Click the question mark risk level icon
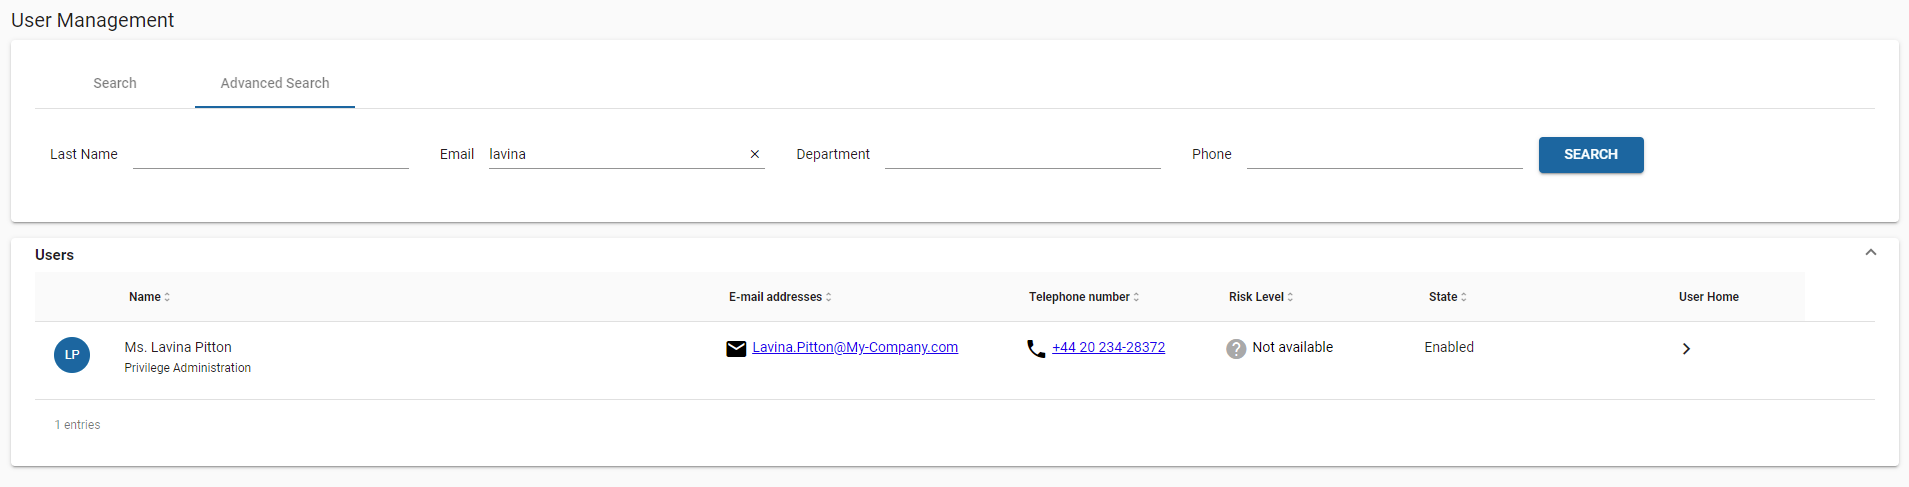The width and height of the screenshot is (1909, 487). tap(1236, 348)
